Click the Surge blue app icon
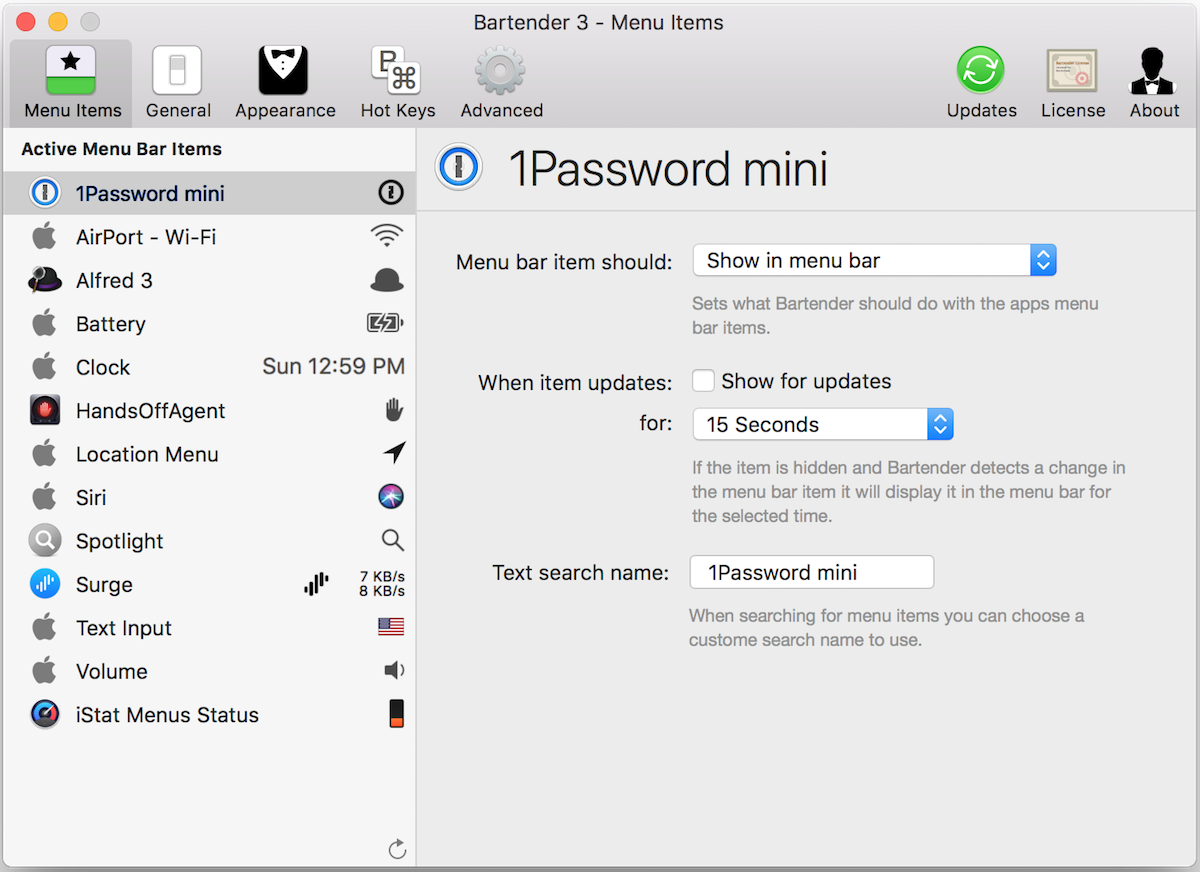1200x872 pixels. (45, 584)
